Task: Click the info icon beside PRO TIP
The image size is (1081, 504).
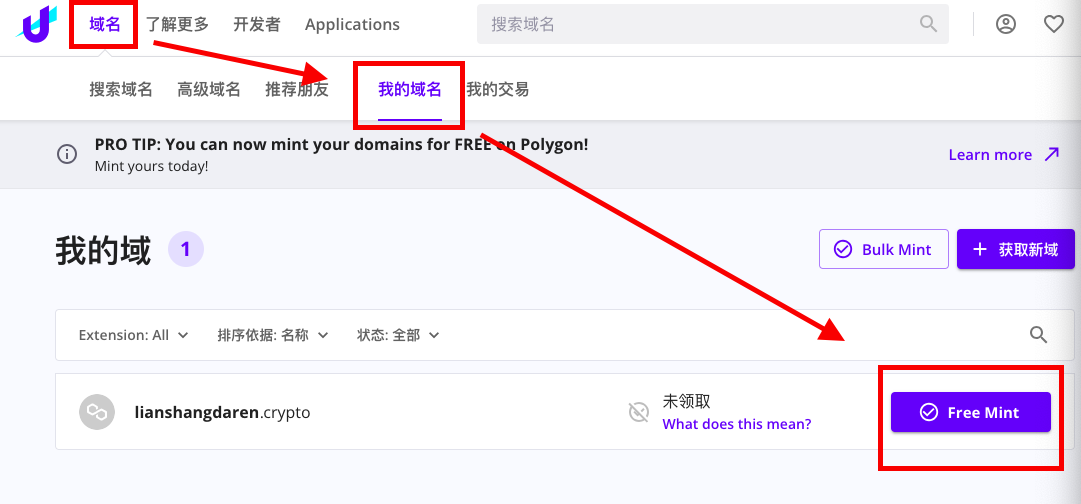Action: [67, 154]
